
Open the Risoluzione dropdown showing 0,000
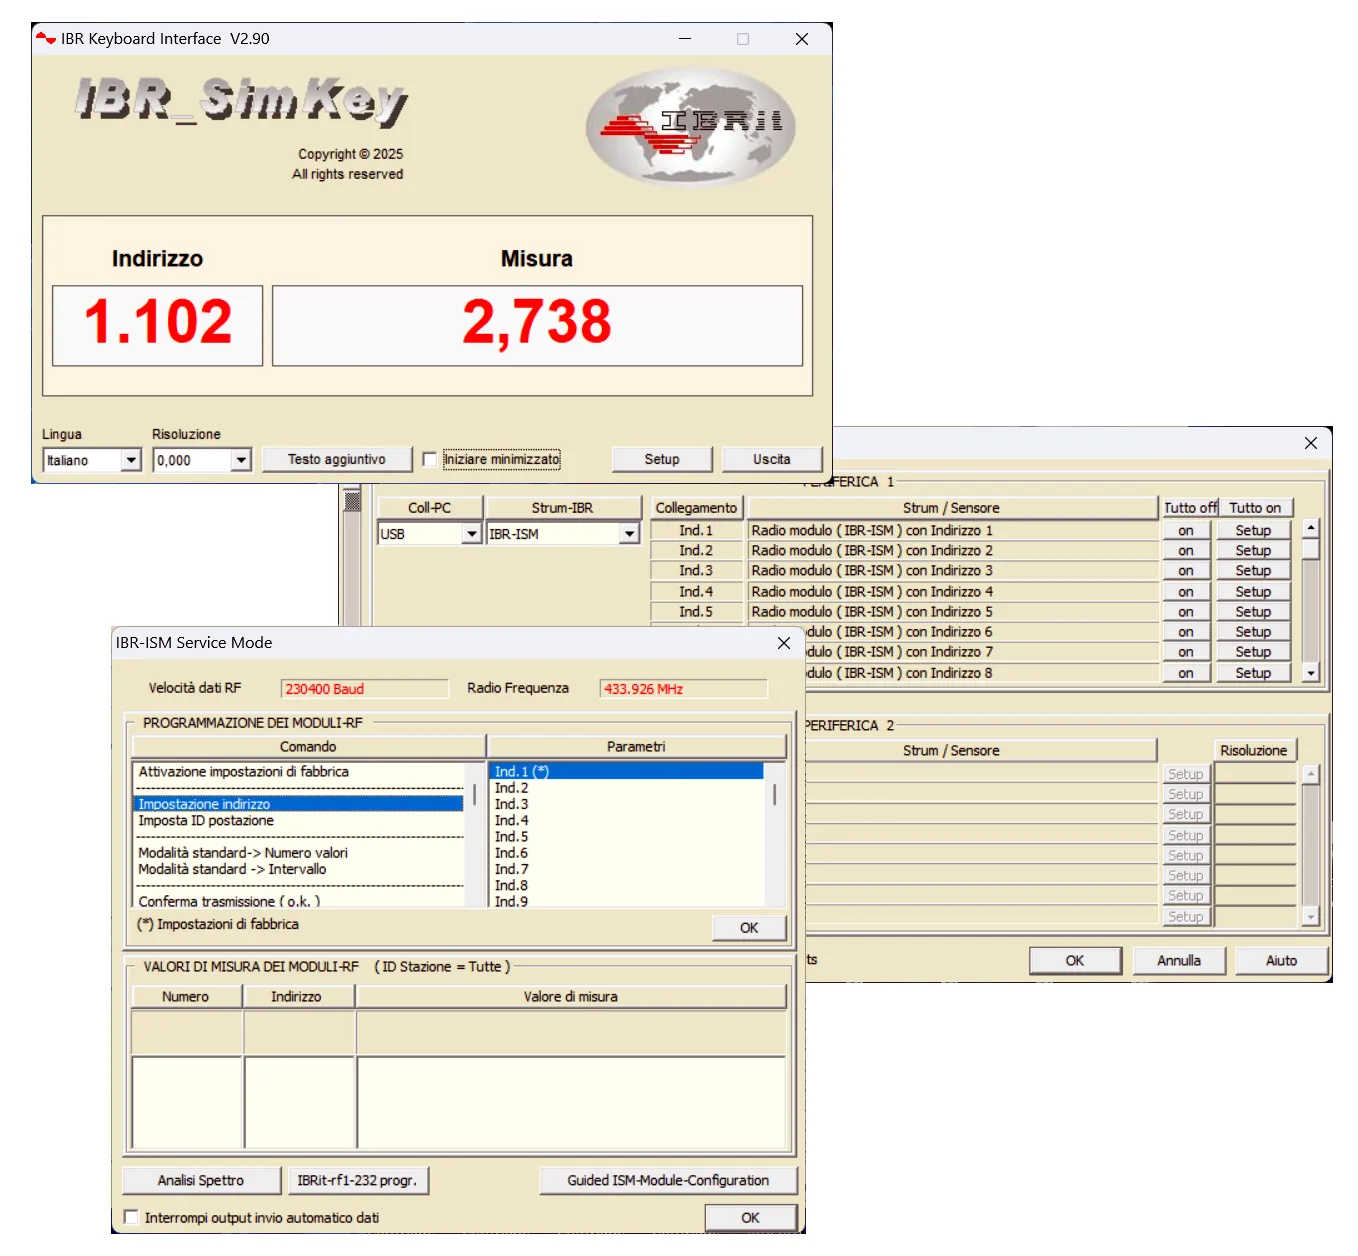point(241,460)
